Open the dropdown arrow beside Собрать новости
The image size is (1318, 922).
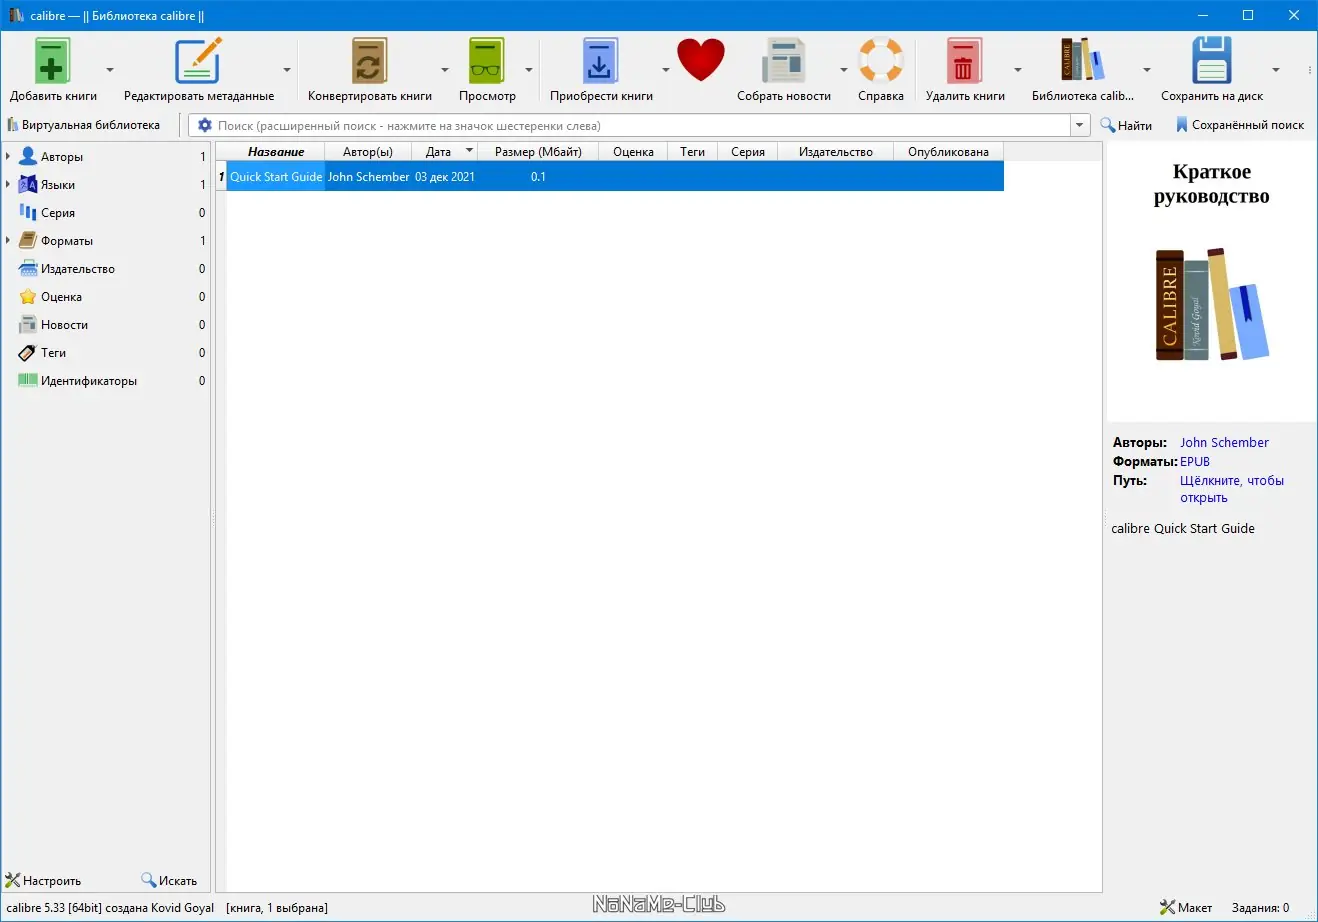coord(843,70)
